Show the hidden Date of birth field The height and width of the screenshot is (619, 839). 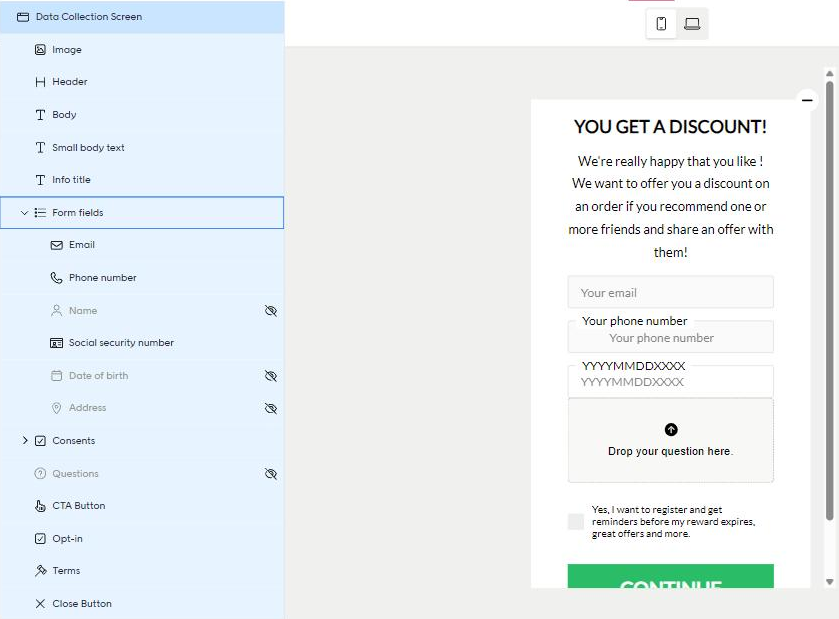pos(271,376)
